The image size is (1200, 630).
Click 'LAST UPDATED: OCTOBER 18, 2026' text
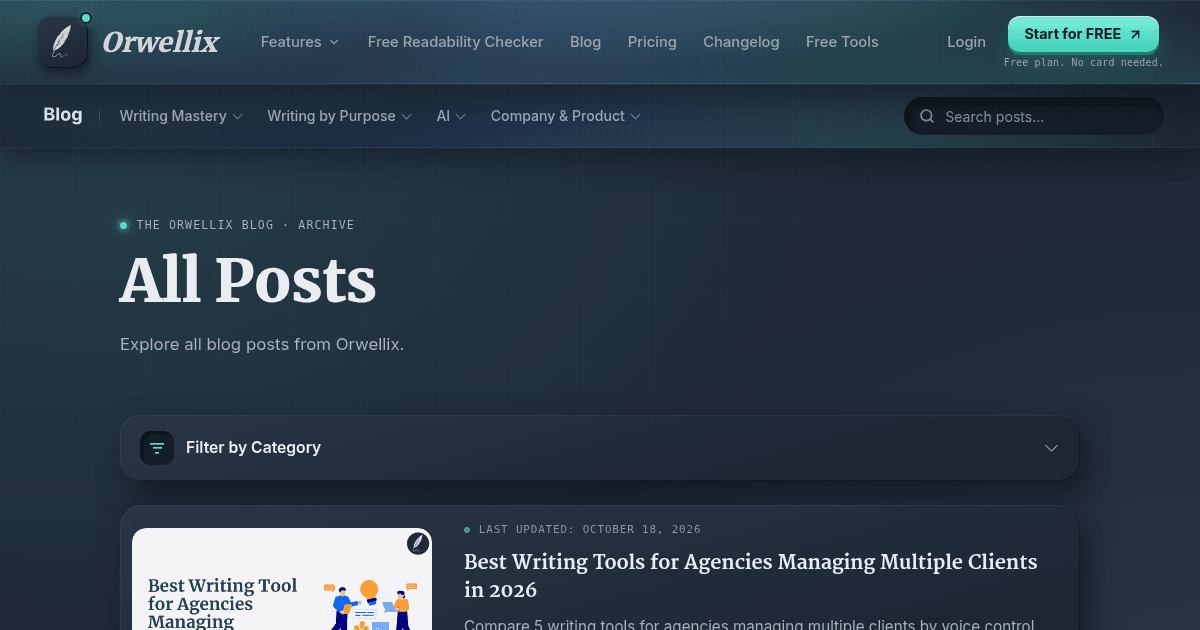(590, 529)
